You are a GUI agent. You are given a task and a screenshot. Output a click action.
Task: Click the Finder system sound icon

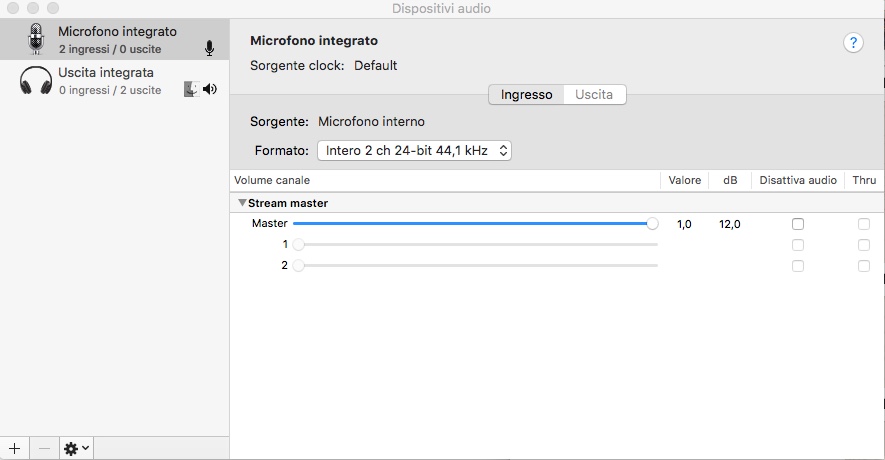pyautogui.click(x=192, y=89)
